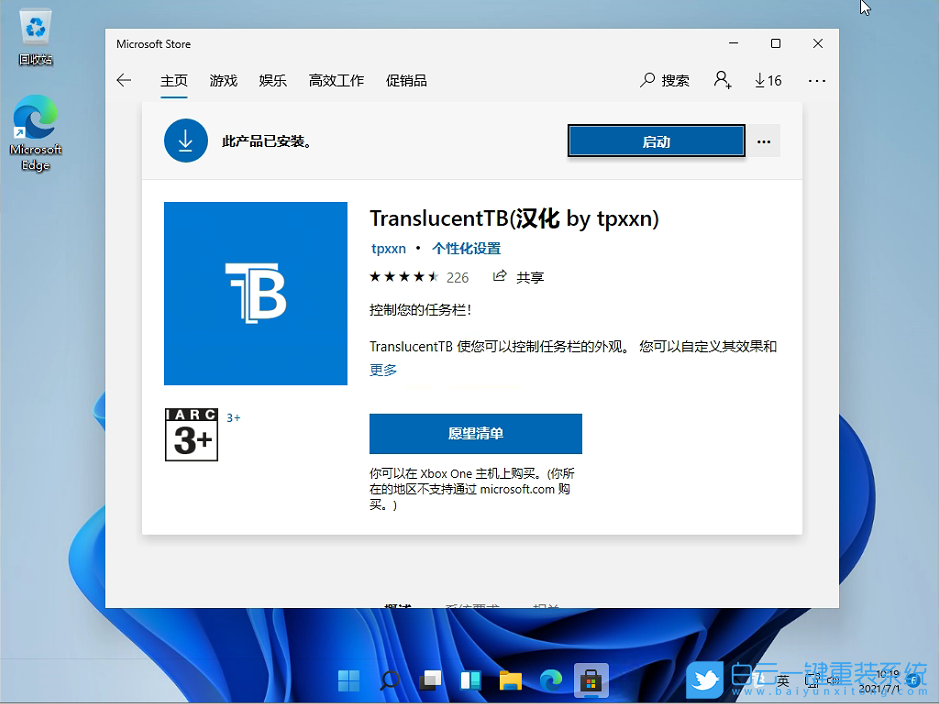Screen dimensions: 939x704
Task: Click the back arrow in Microsoft Store
Action: click(123, 80)
